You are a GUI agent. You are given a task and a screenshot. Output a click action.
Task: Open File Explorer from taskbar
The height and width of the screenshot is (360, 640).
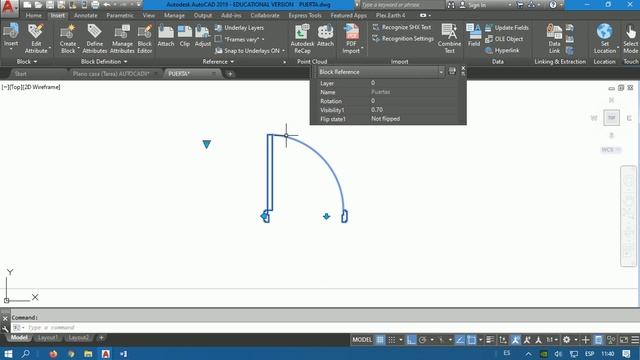point(88,354)
